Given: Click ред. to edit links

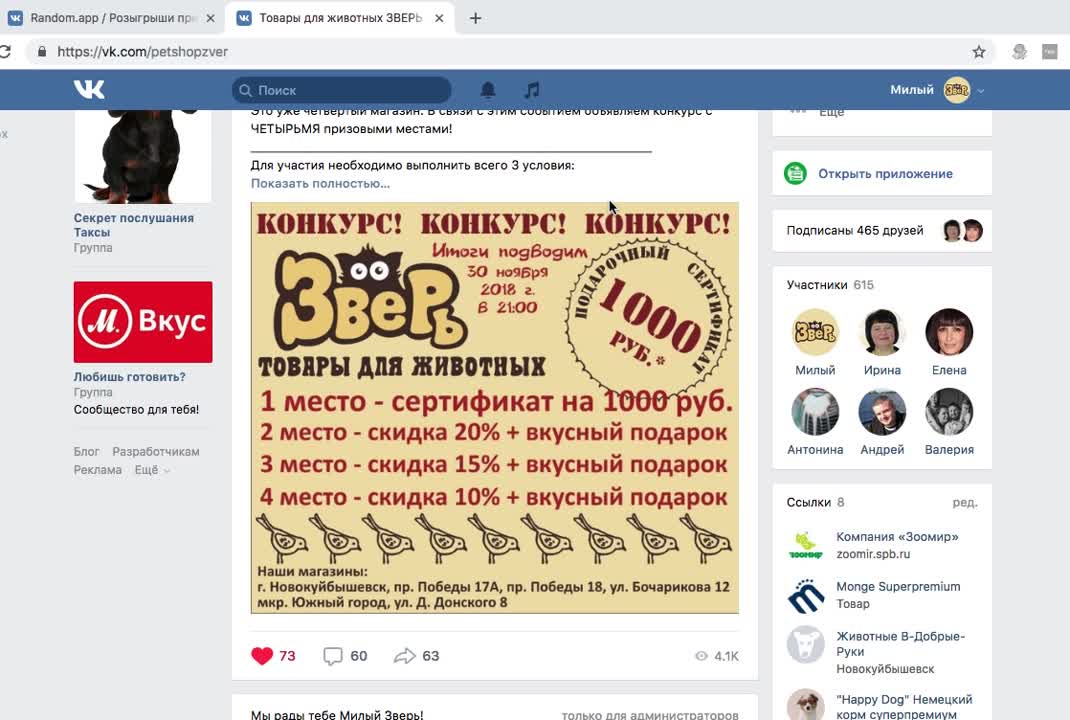Looking at the screenshot, I should (965, 502).
